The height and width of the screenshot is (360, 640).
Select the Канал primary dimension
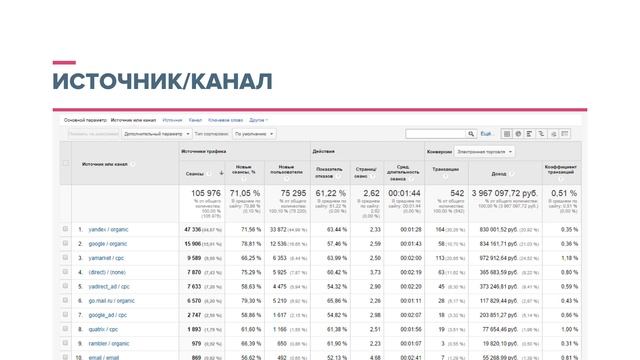(x=195, y=120)
